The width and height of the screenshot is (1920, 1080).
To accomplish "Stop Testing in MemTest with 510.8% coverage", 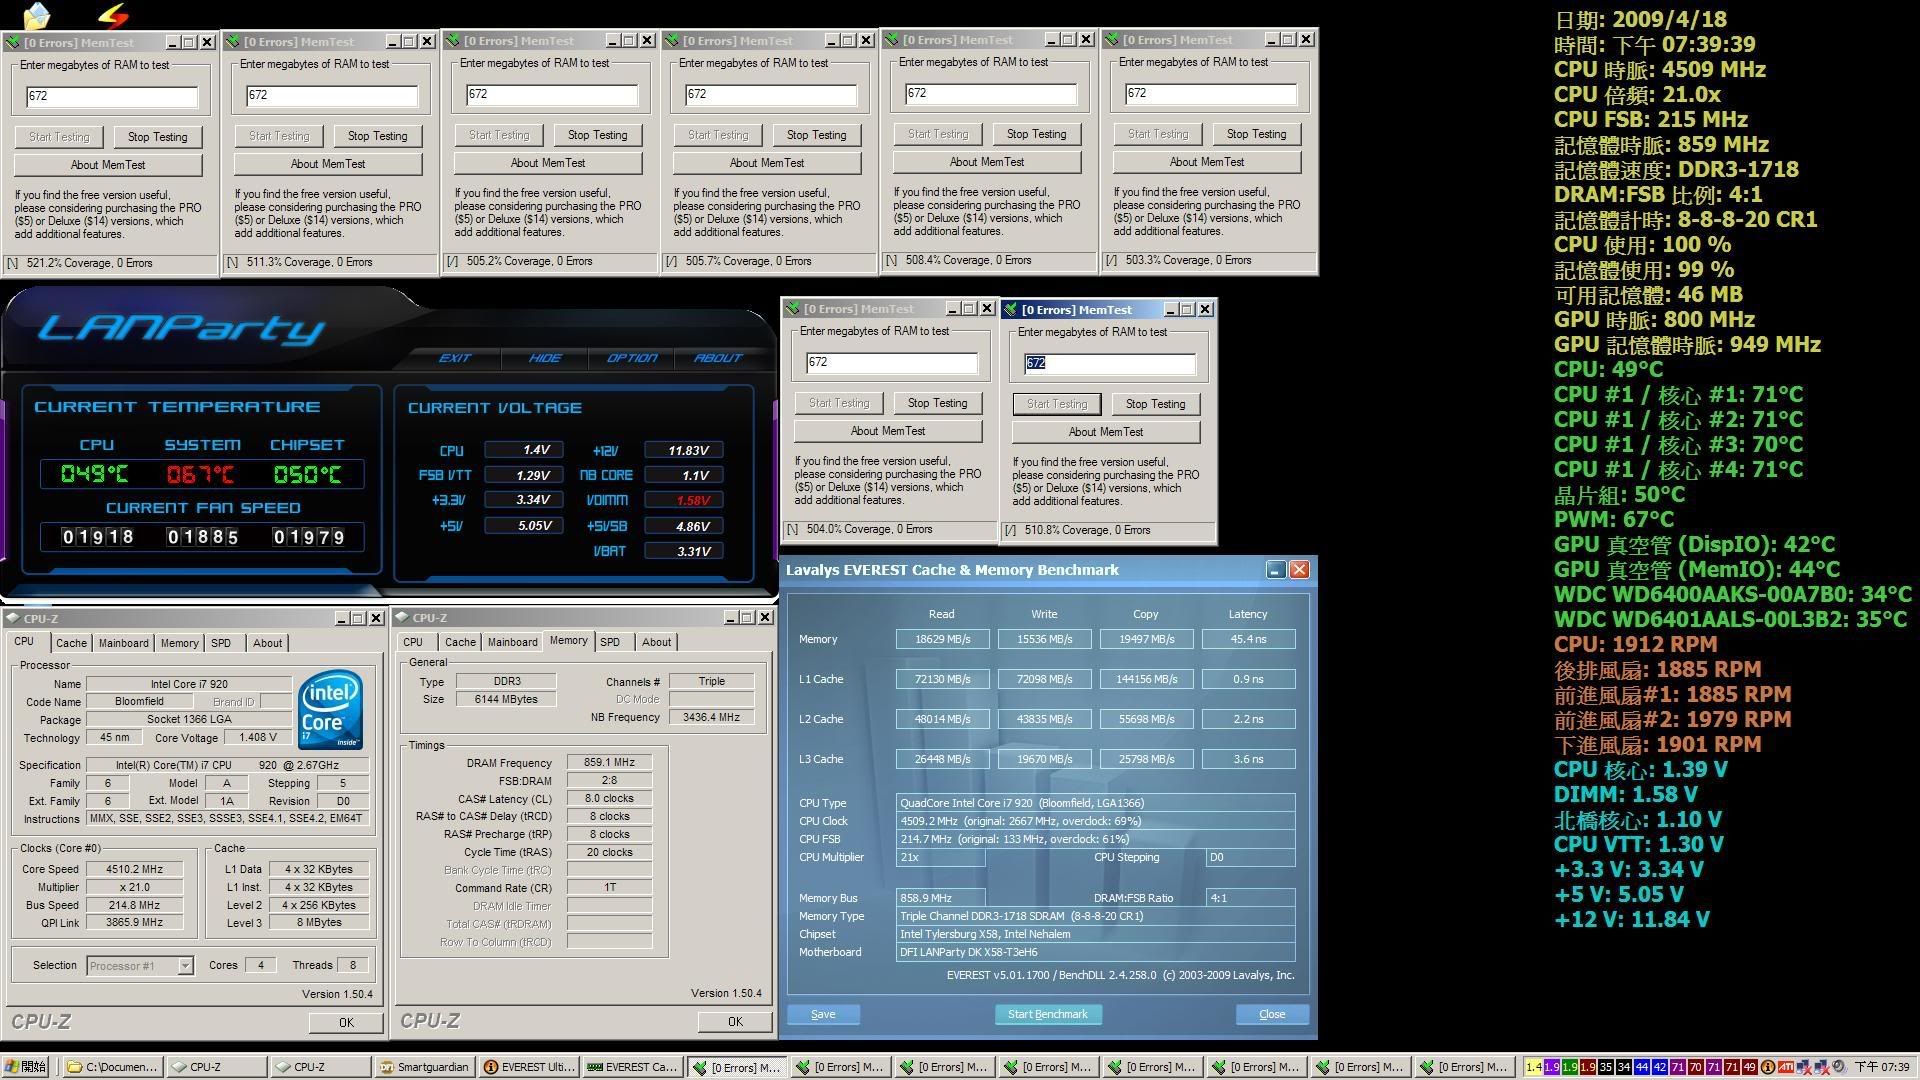I will (1155, 404).
